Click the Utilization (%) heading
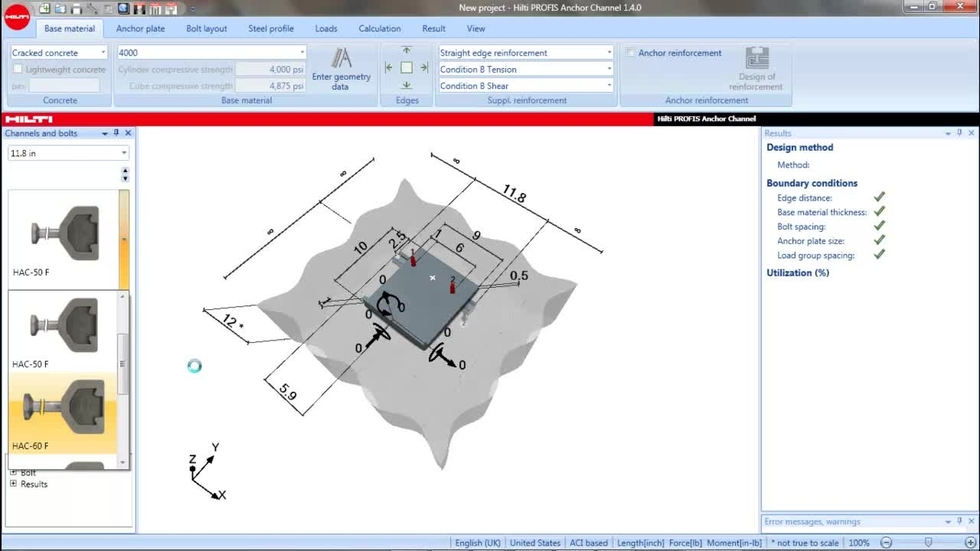Image resolution: width=980 pixels, height=551 pixels. [798, 273]
